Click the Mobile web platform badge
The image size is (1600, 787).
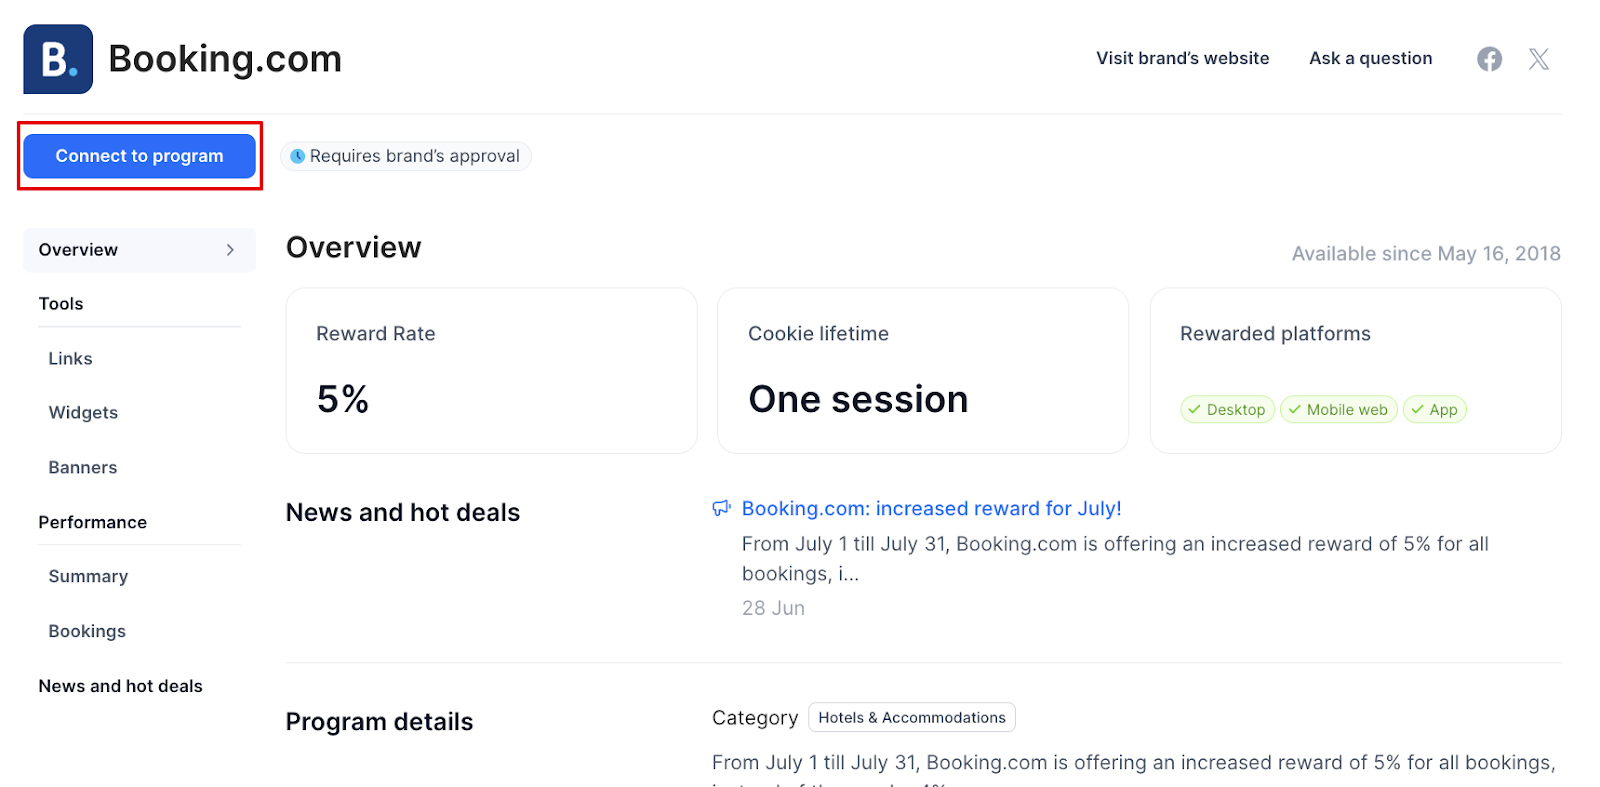tap(1338, 409)
